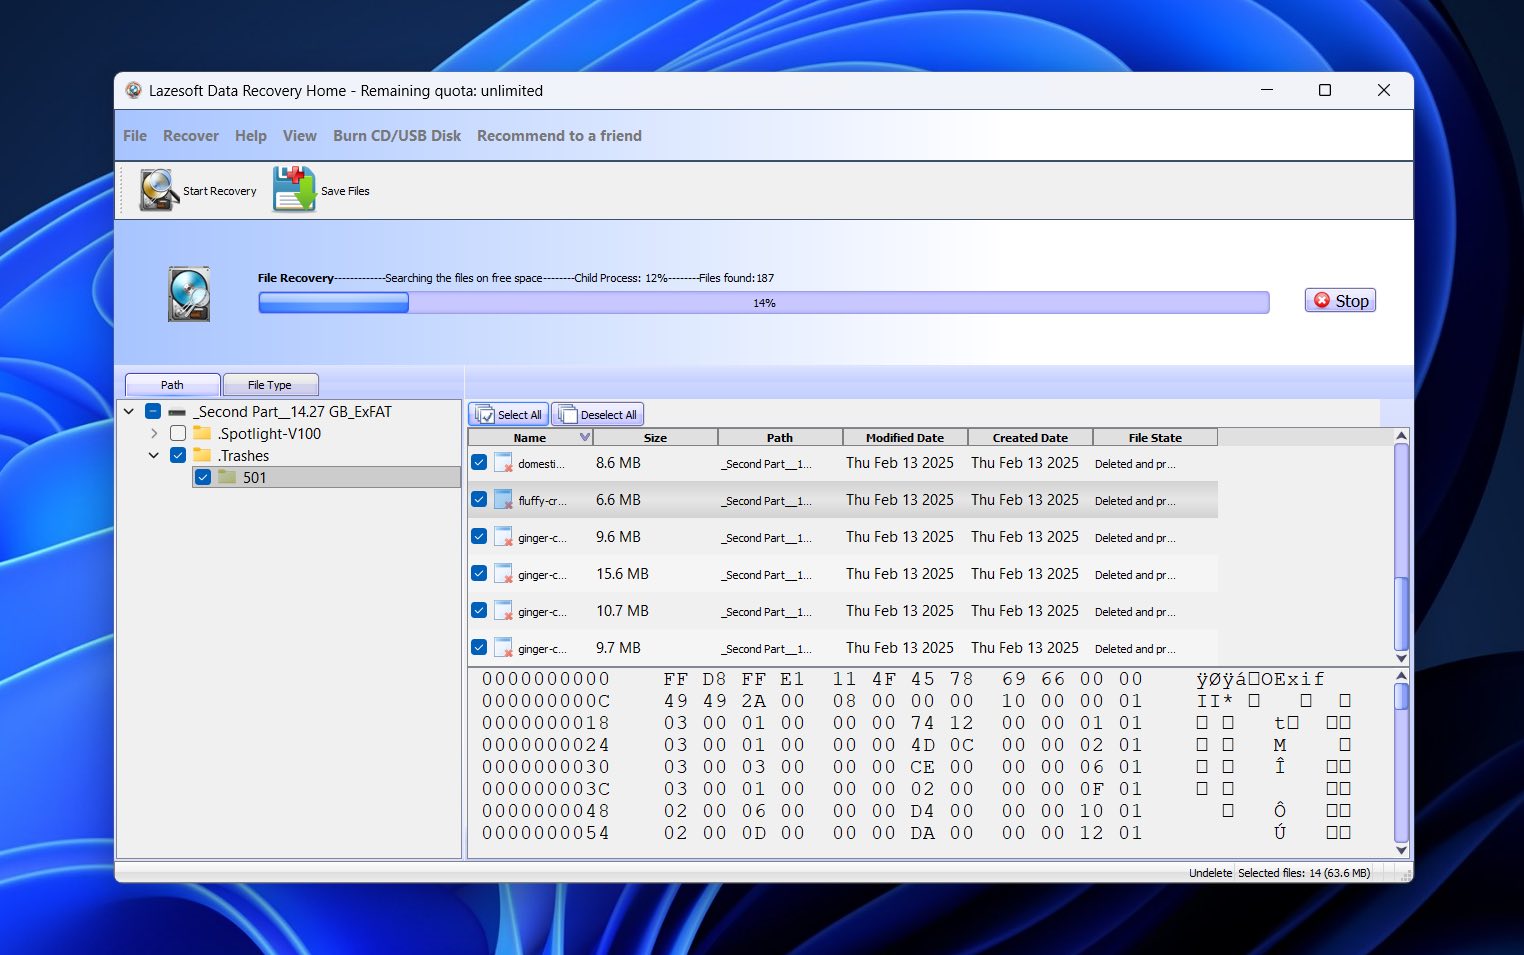Click the hard drive icon beside the progress bar
The width and height of the screenshot is (1524, 955).
tap(188, 293)
